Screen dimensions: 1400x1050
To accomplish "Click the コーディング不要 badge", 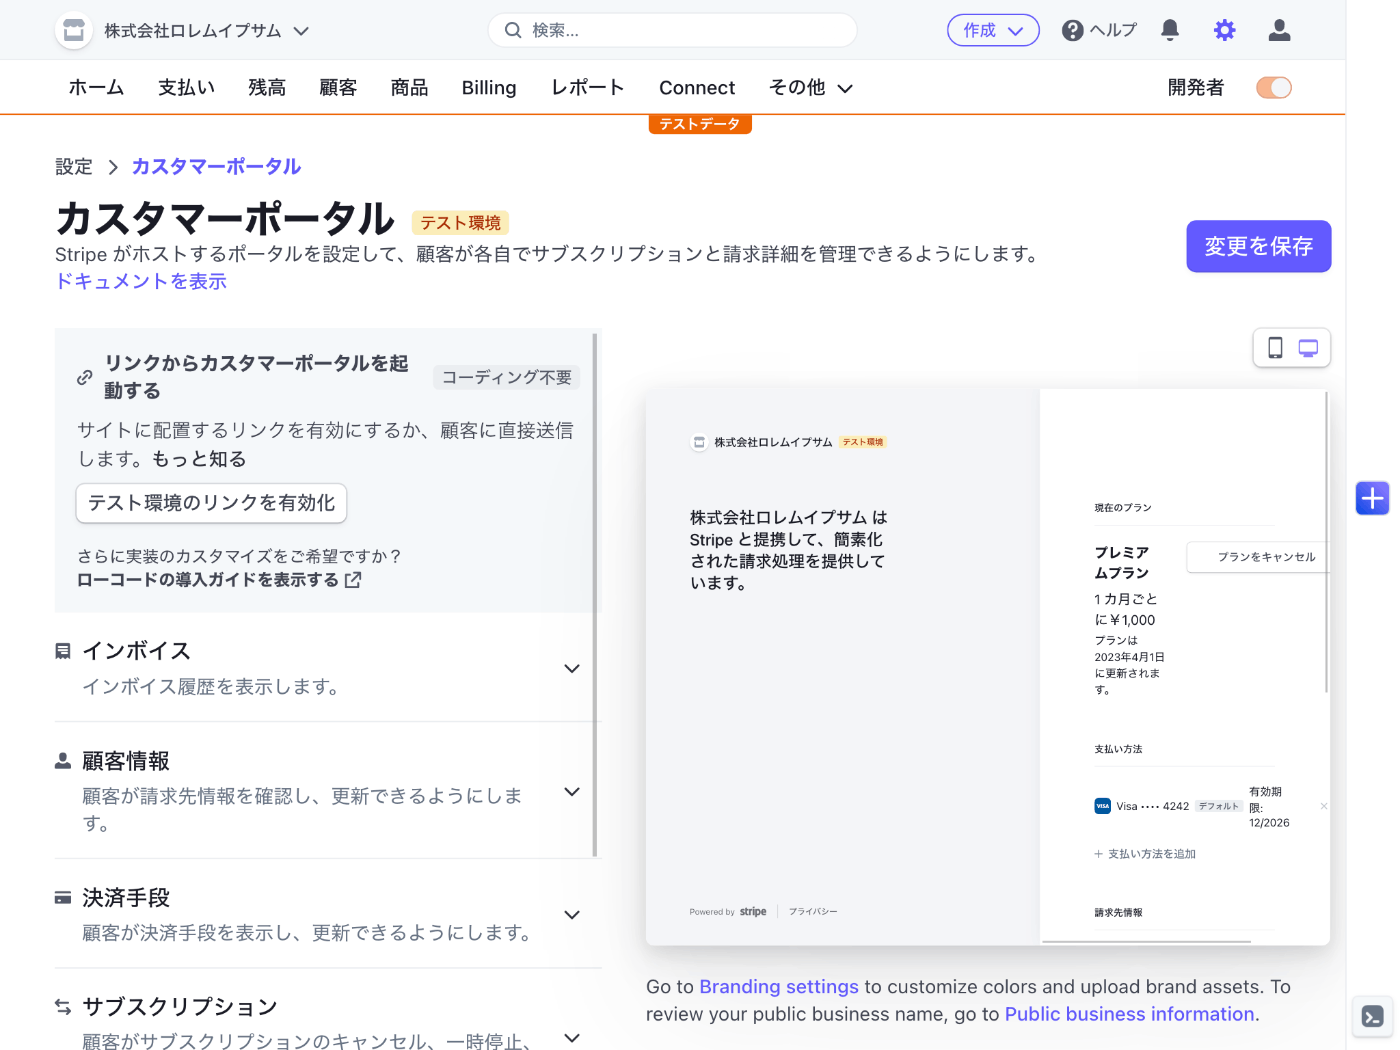I will [x=506, y=377].
